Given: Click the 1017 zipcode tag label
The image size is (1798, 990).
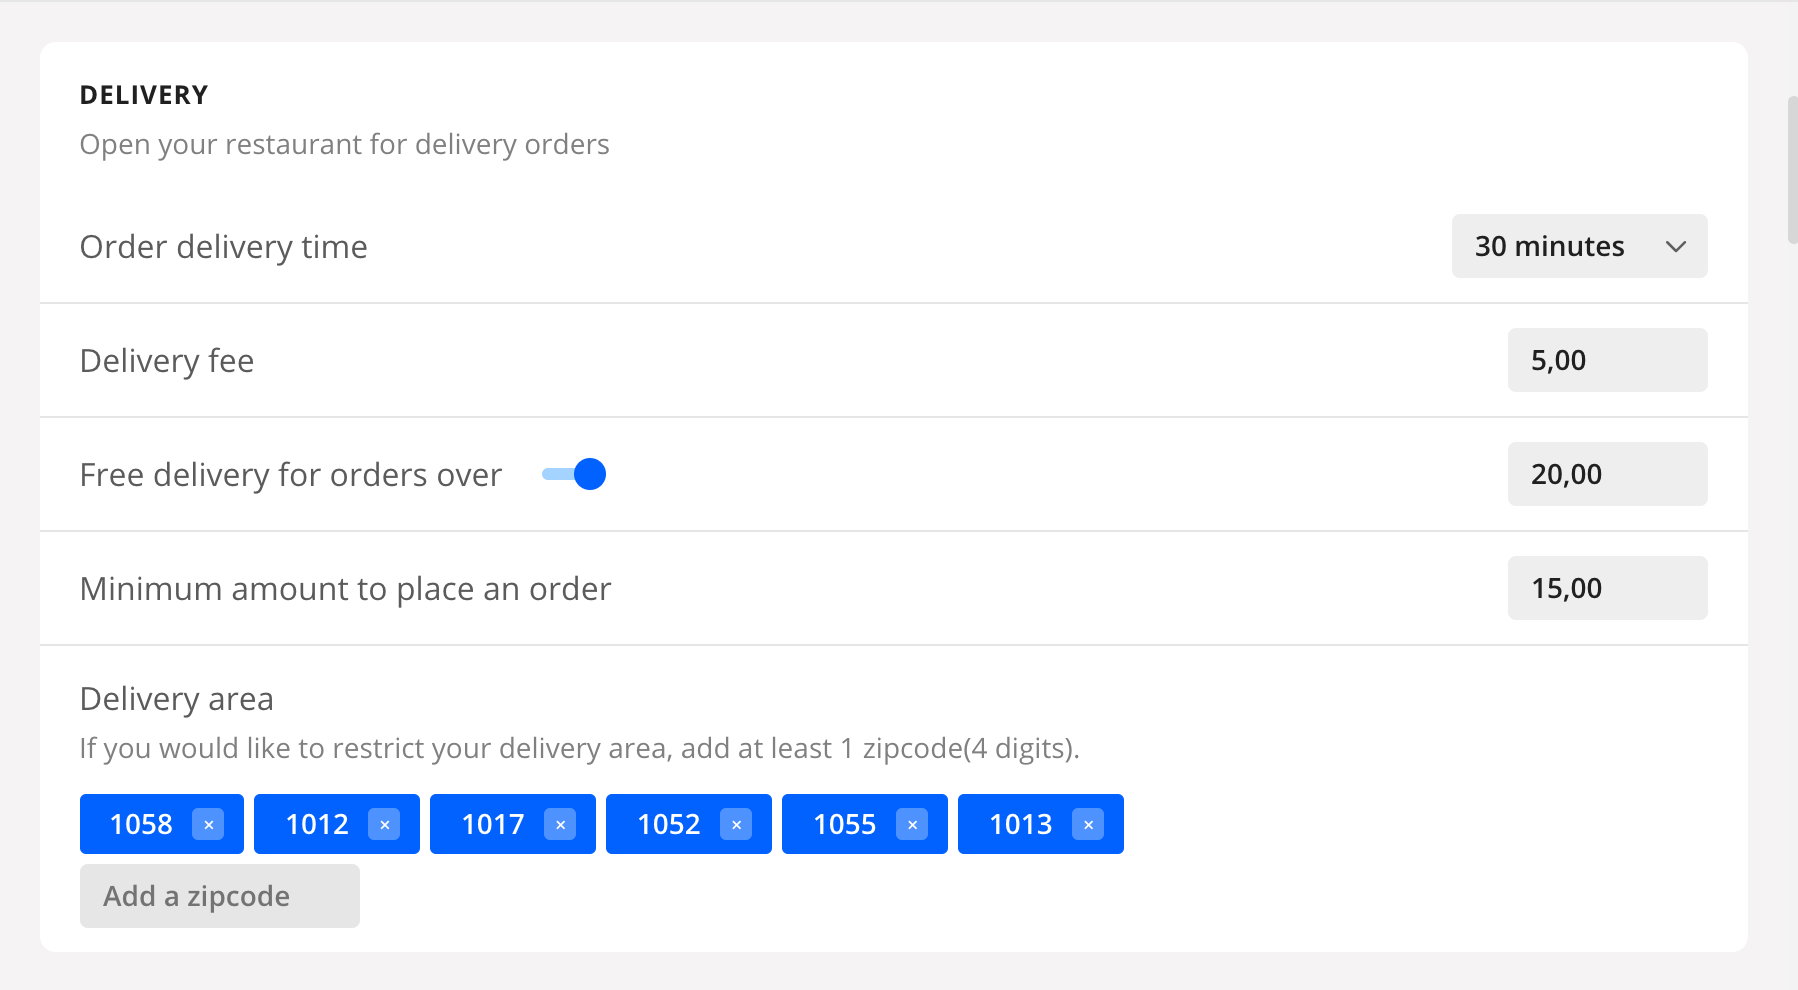Looking at the screenshot, I should 493,825.
